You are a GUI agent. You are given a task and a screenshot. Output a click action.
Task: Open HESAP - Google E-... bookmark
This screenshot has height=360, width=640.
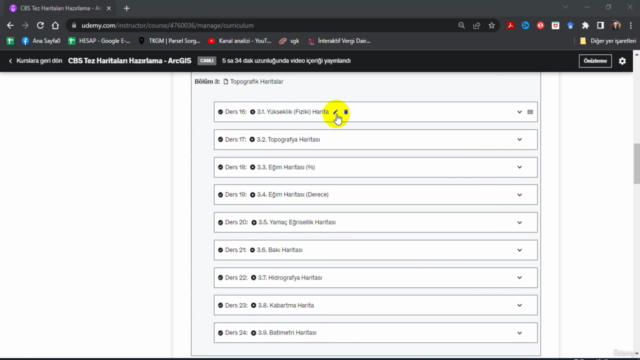click(x=99, y=41)
